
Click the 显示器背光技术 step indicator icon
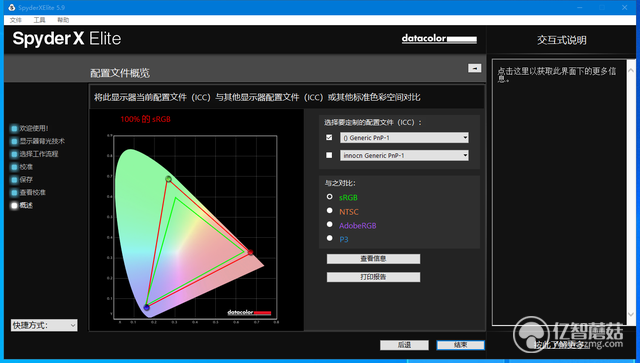14,141
